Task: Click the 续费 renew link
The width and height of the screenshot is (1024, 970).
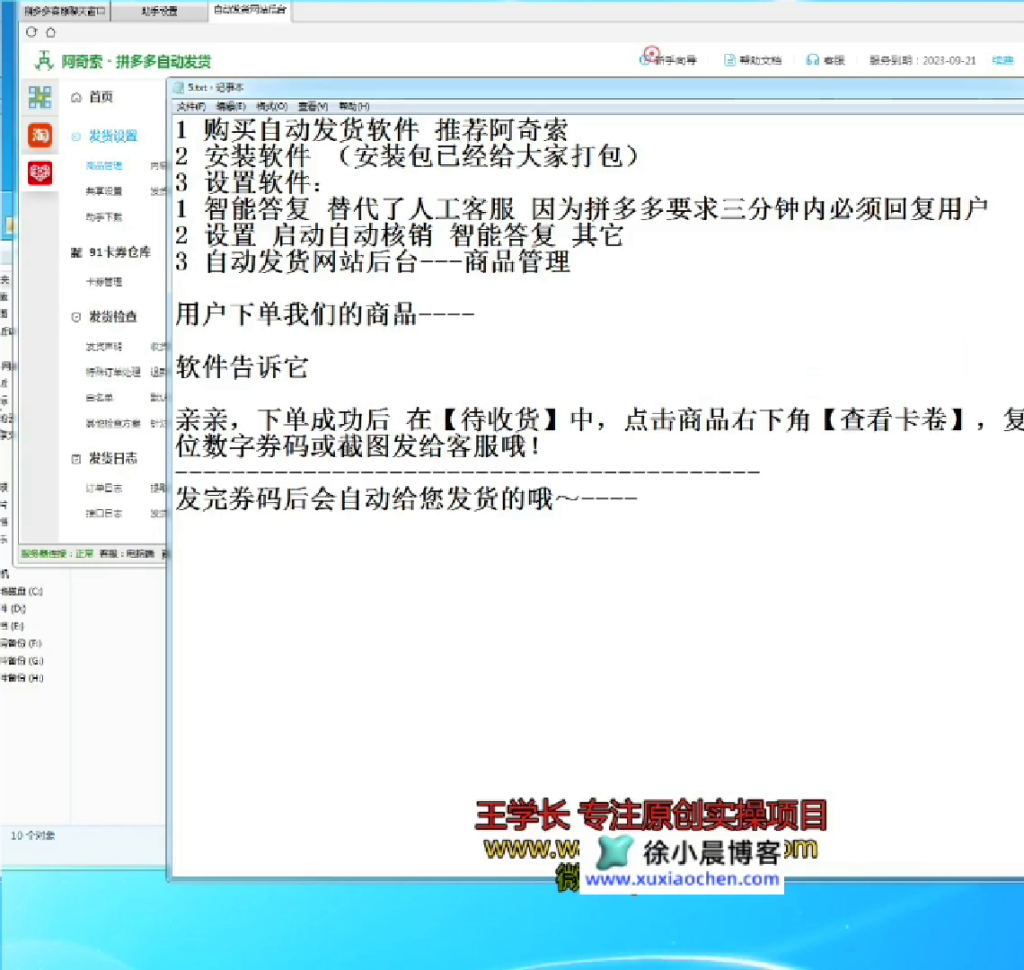Action: tap(1001, 60)
